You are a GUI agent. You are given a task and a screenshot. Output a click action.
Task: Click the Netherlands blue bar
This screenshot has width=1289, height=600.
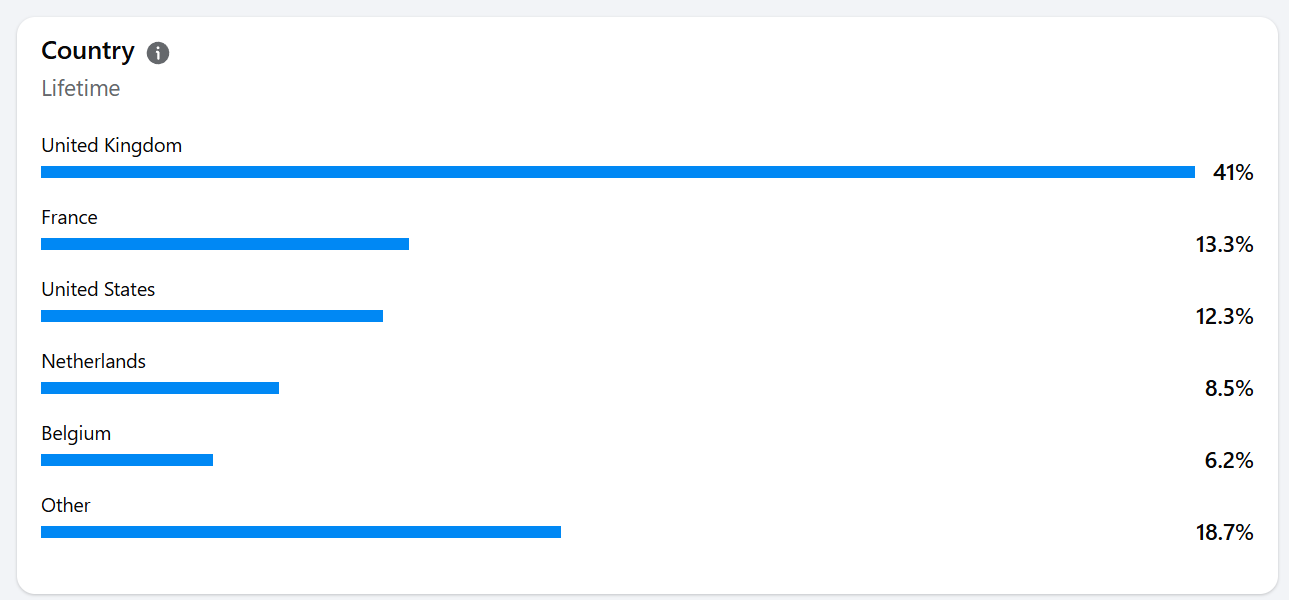click(160, 388)
